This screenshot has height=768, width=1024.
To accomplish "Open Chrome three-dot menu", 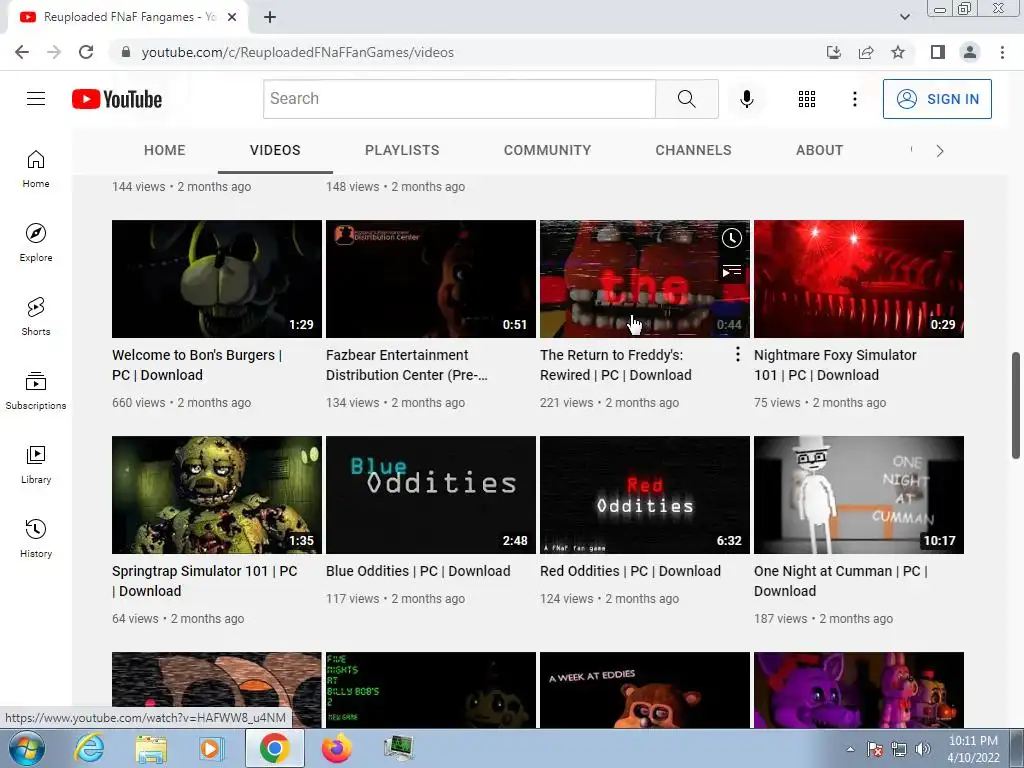I will click(1002, 52).
